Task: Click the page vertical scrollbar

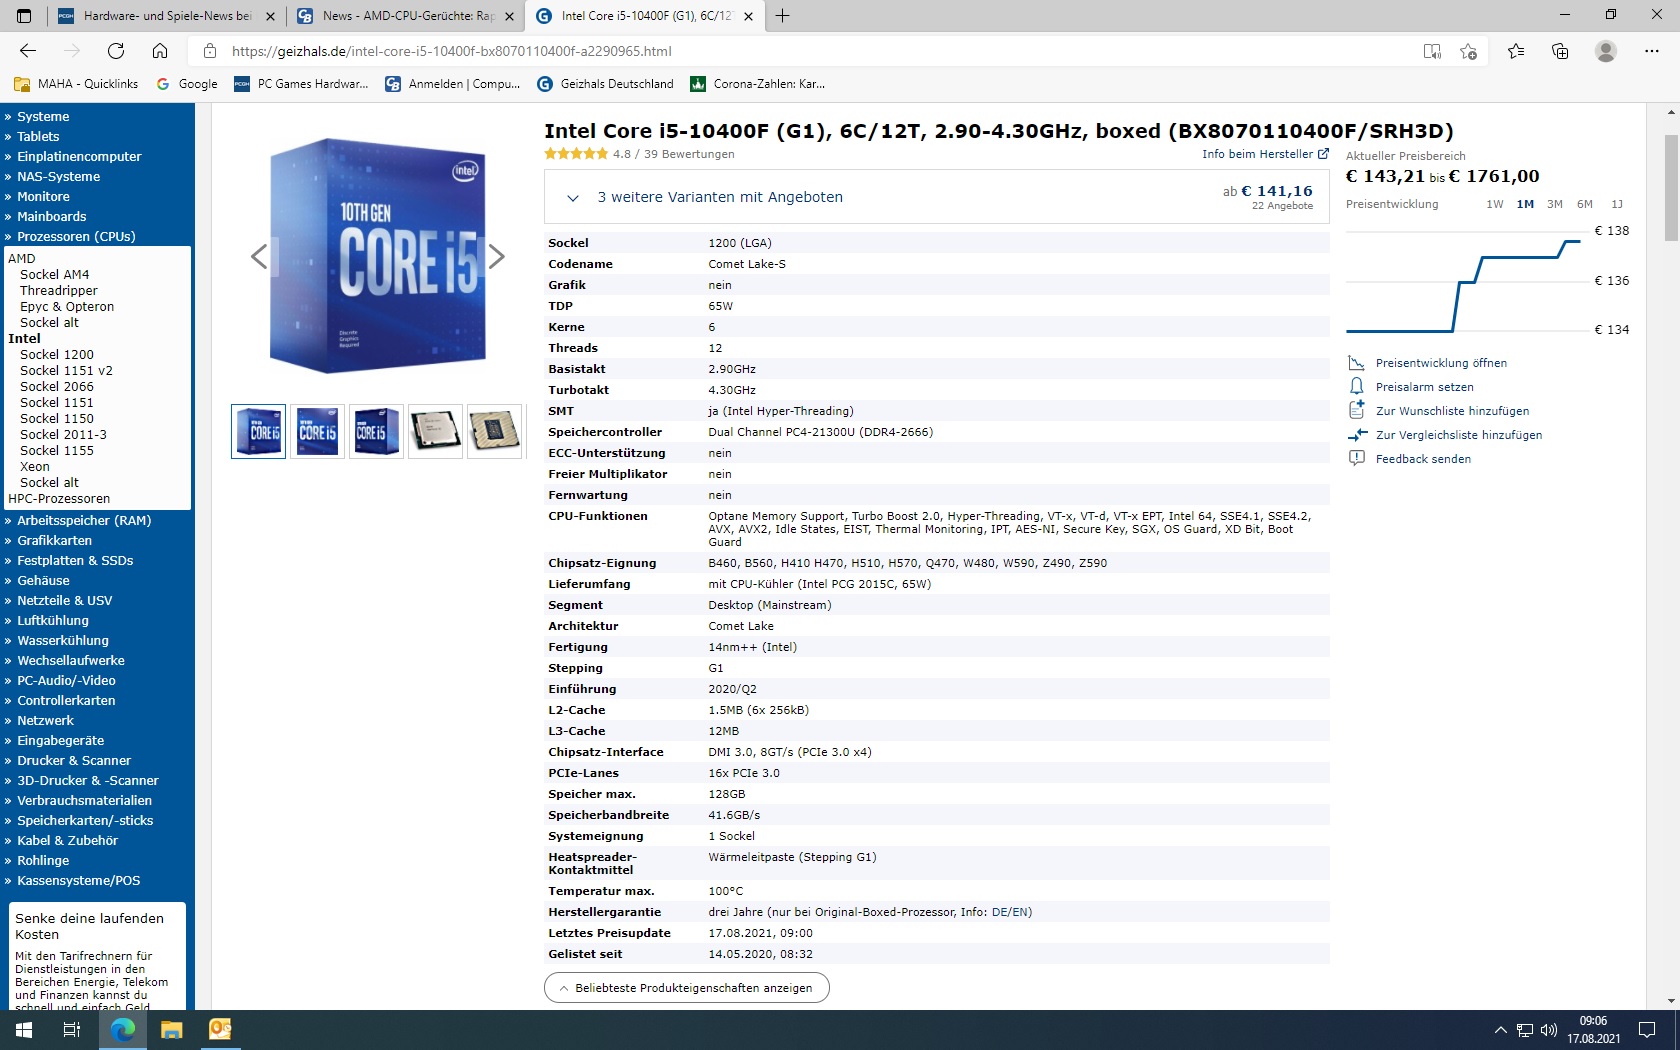Action: (x=1671, y=188)
